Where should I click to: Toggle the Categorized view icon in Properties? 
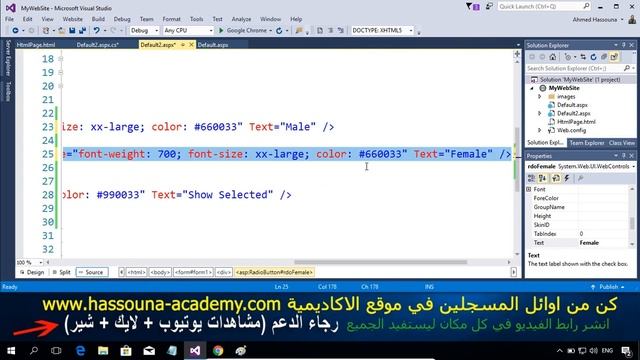click(x=531, y=178)
